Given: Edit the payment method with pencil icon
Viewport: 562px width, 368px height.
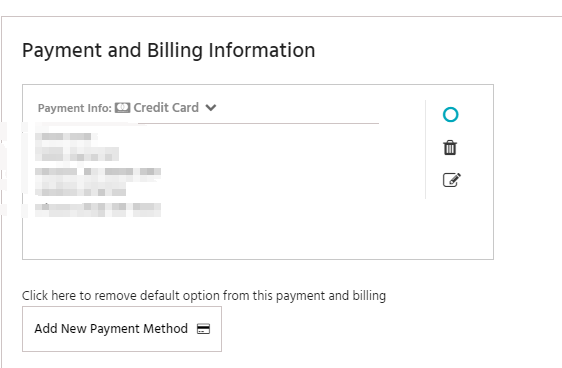Looking at the screenshot, I should point(452,180).
